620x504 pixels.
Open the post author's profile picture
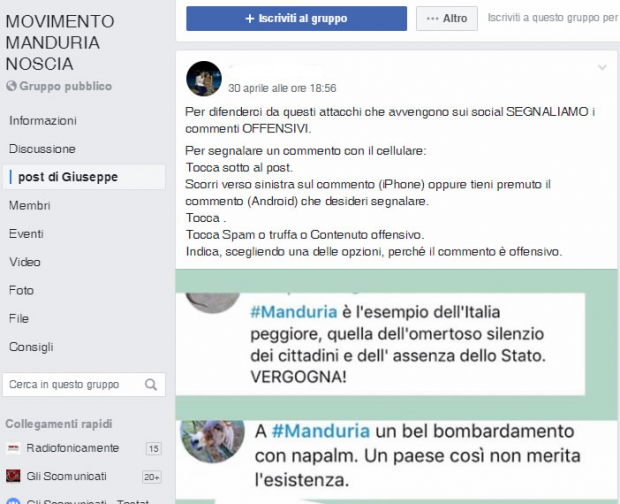(204, 79)
